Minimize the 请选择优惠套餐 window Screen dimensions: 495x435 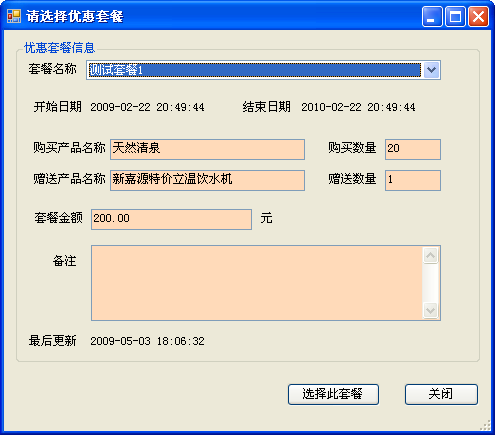[432, 16]
